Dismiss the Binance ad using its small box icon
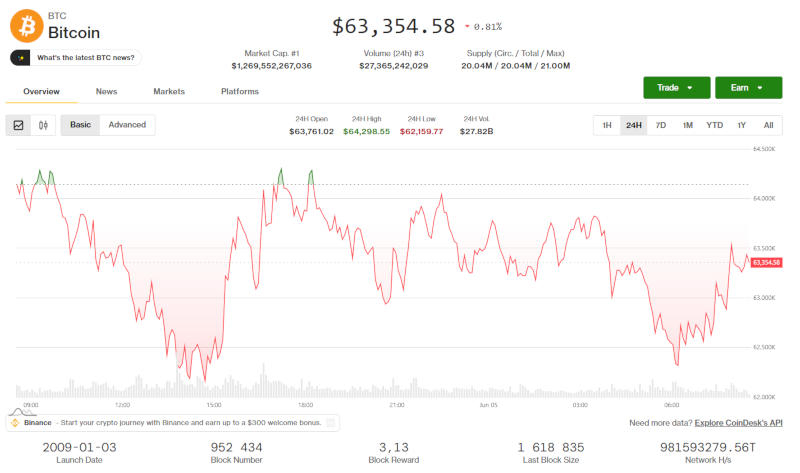The width and height of the screenshot is (800, 473). pyautogui.click(x=331, y=422)
